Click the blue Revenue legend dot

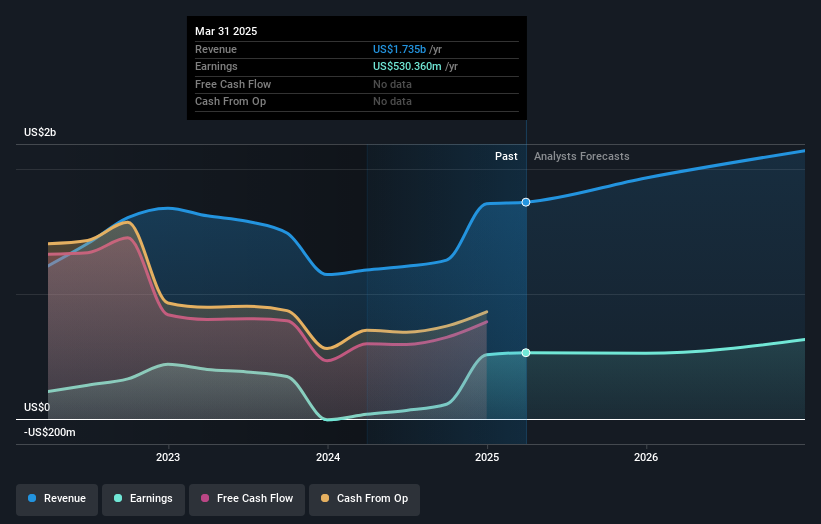coord(32,498)
